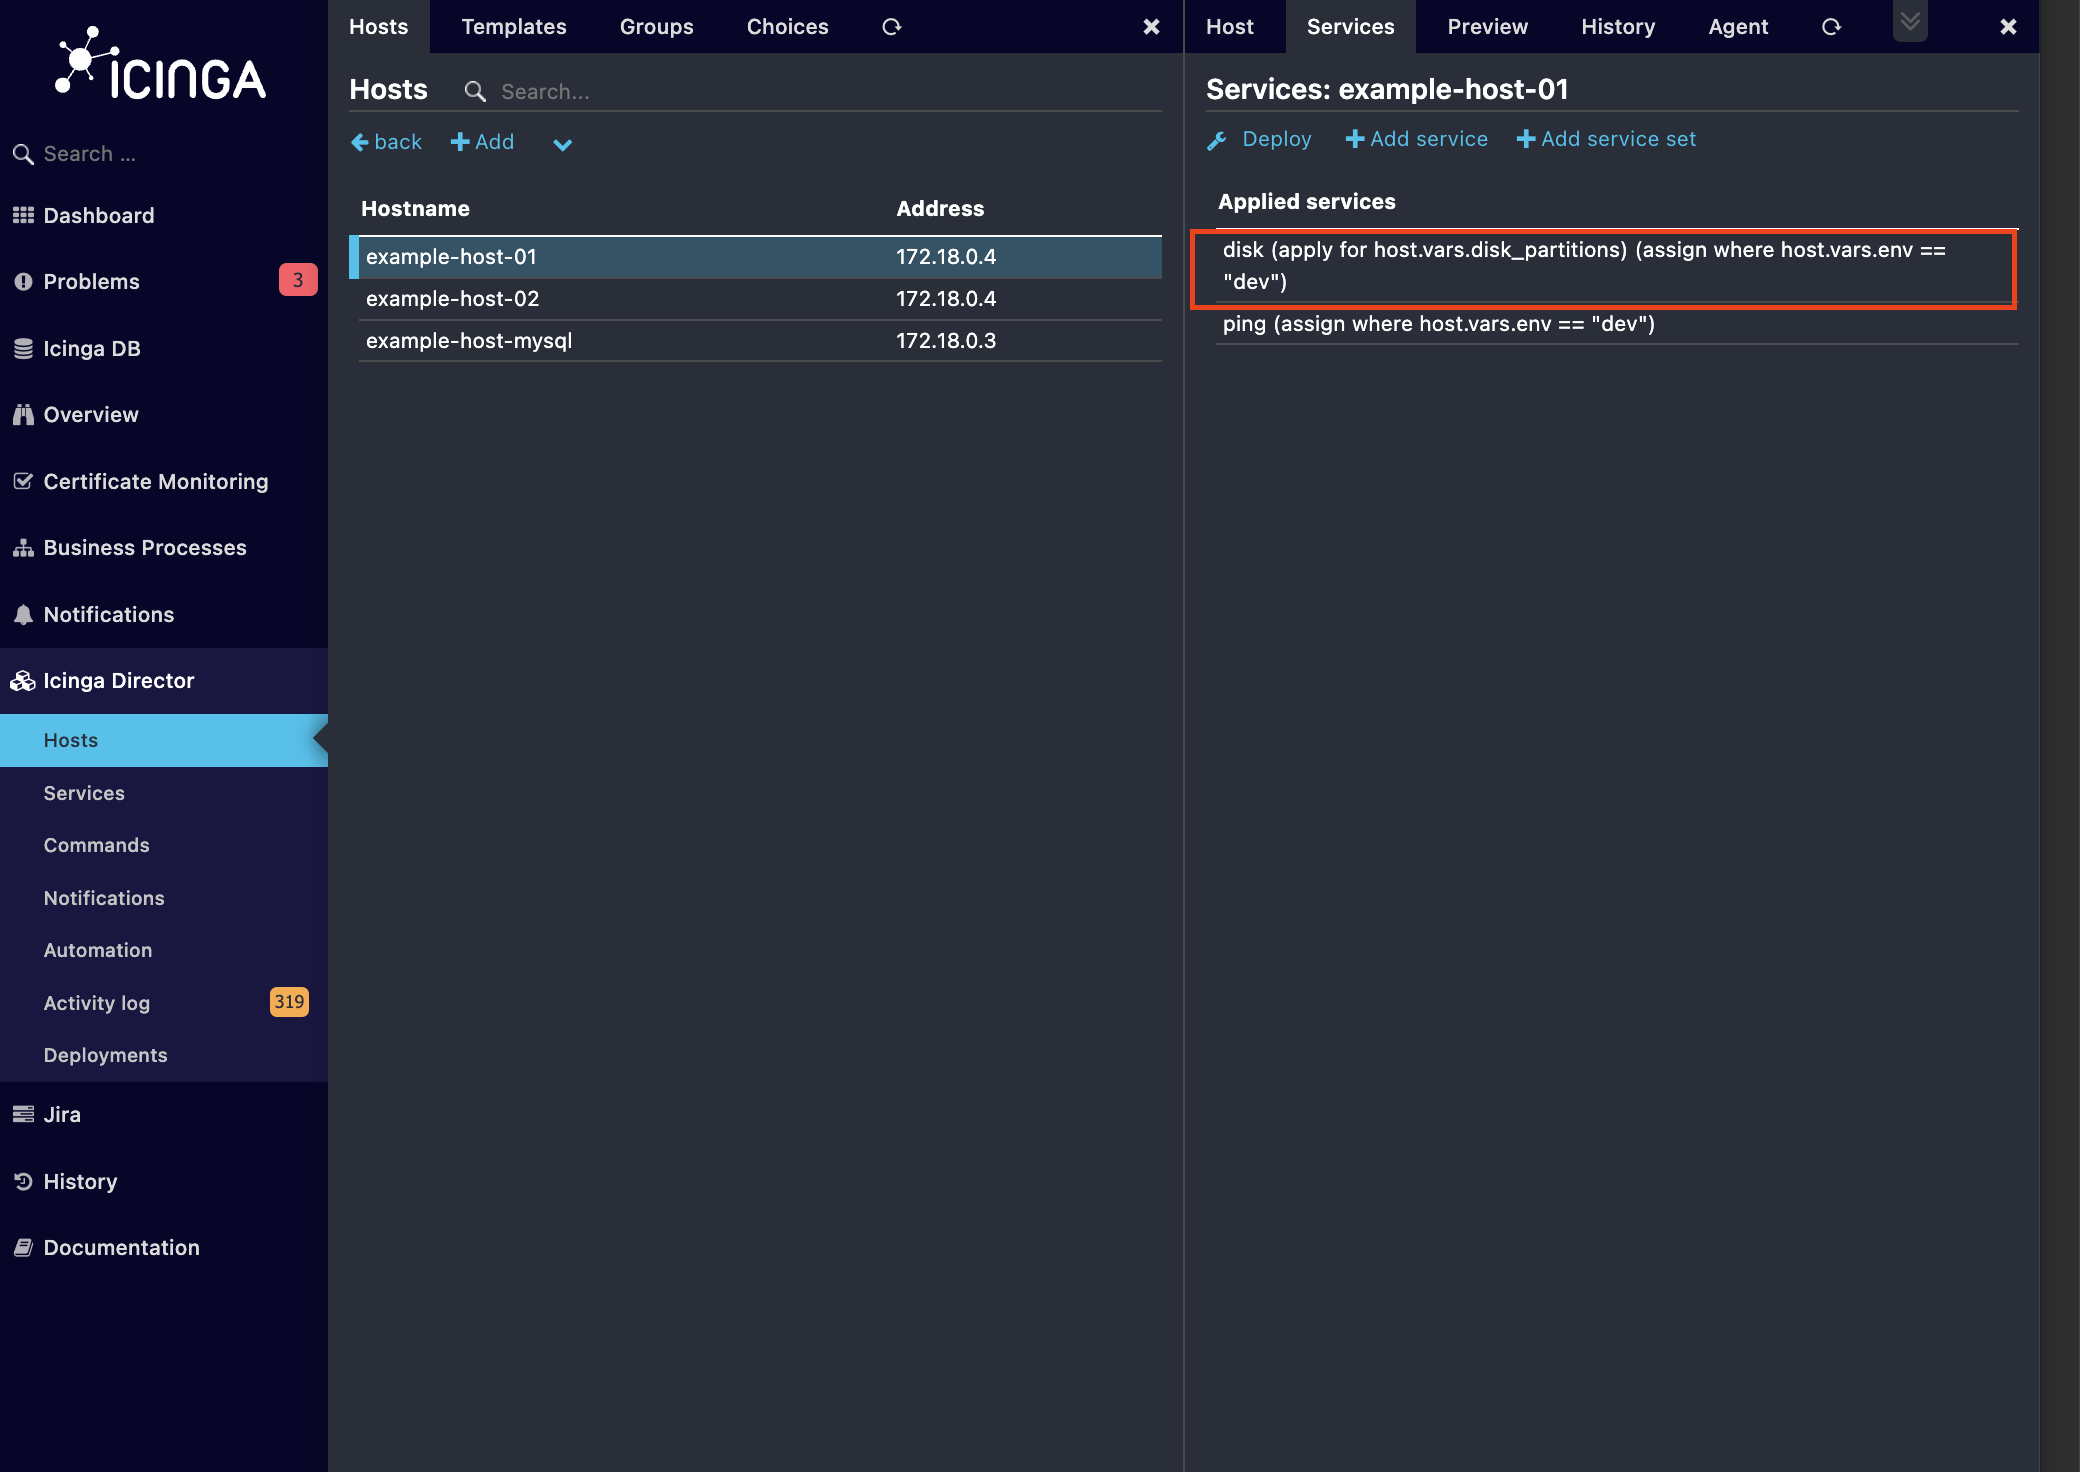This screenshot has width=2080, height=1472.
Task: Switch to the Host tab
Action: coord(1229,26)
